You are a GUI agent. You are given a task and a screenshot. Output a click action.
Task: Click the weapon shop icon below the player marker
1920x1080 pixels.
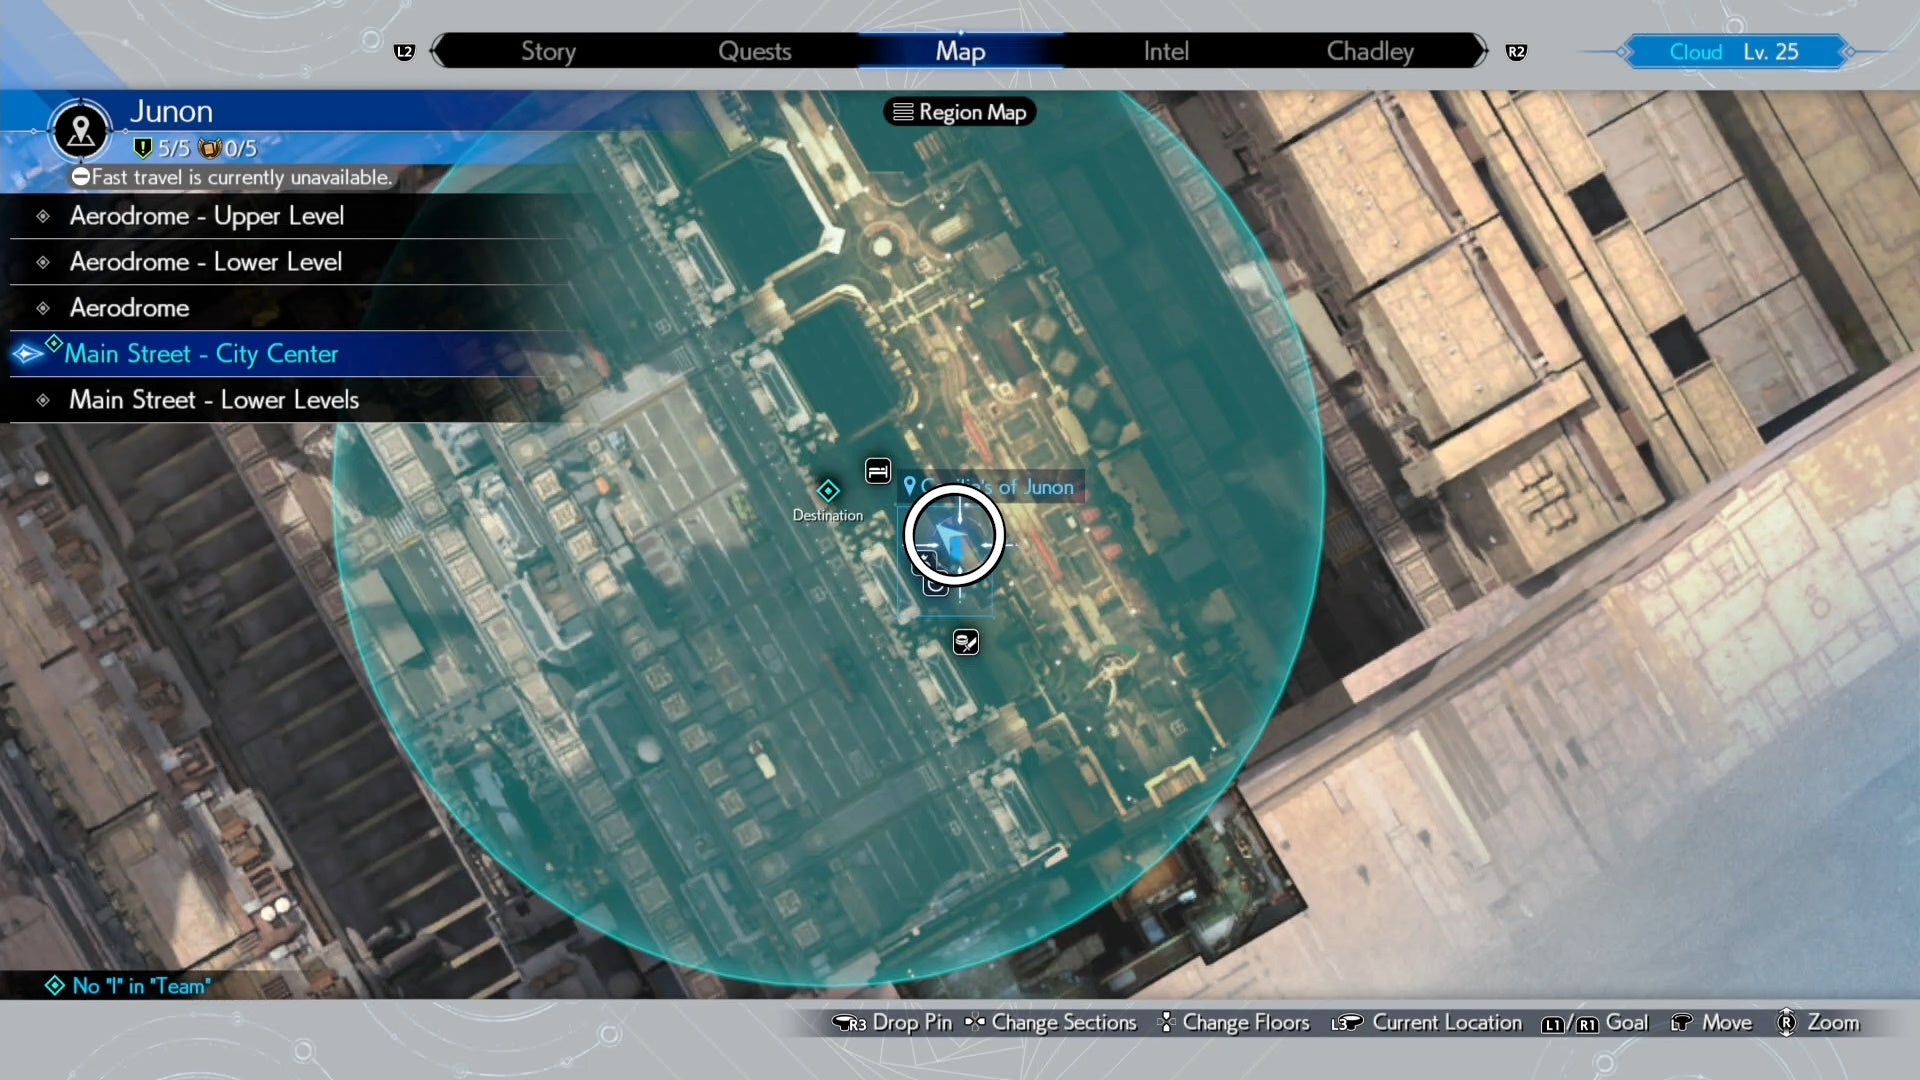tap(966, 643)
